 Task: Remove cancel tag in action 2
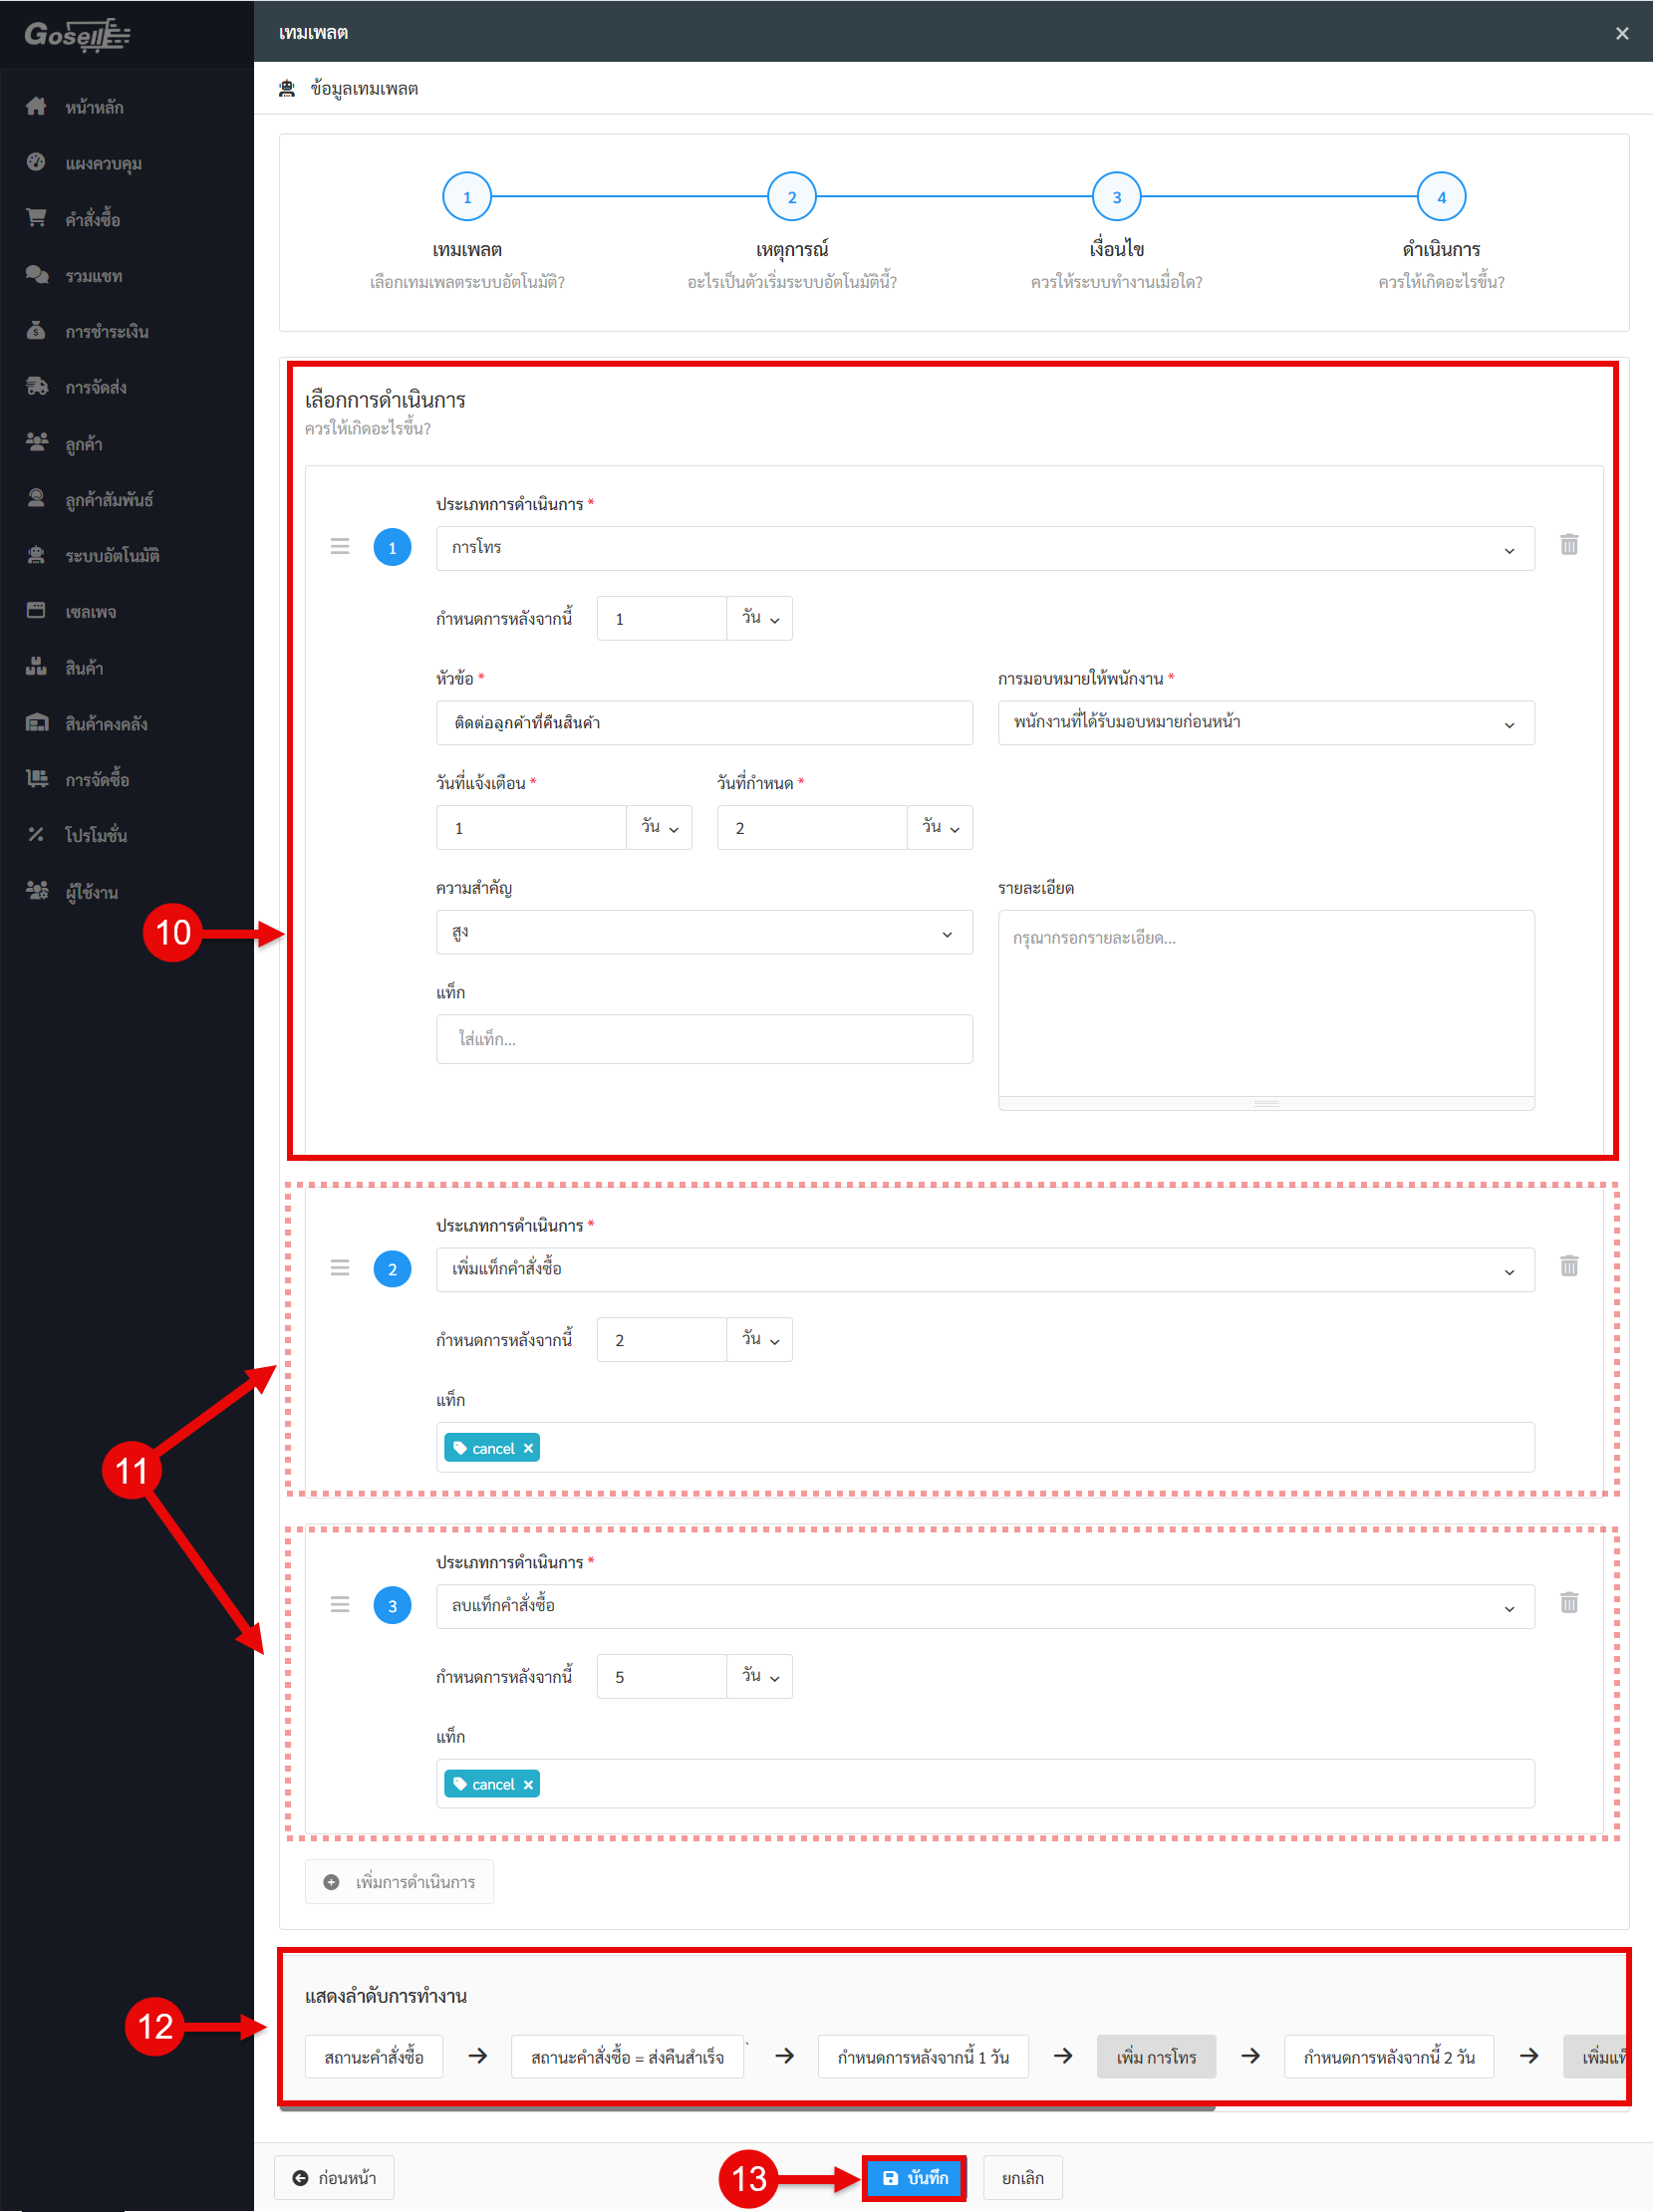coord(528,1448)
